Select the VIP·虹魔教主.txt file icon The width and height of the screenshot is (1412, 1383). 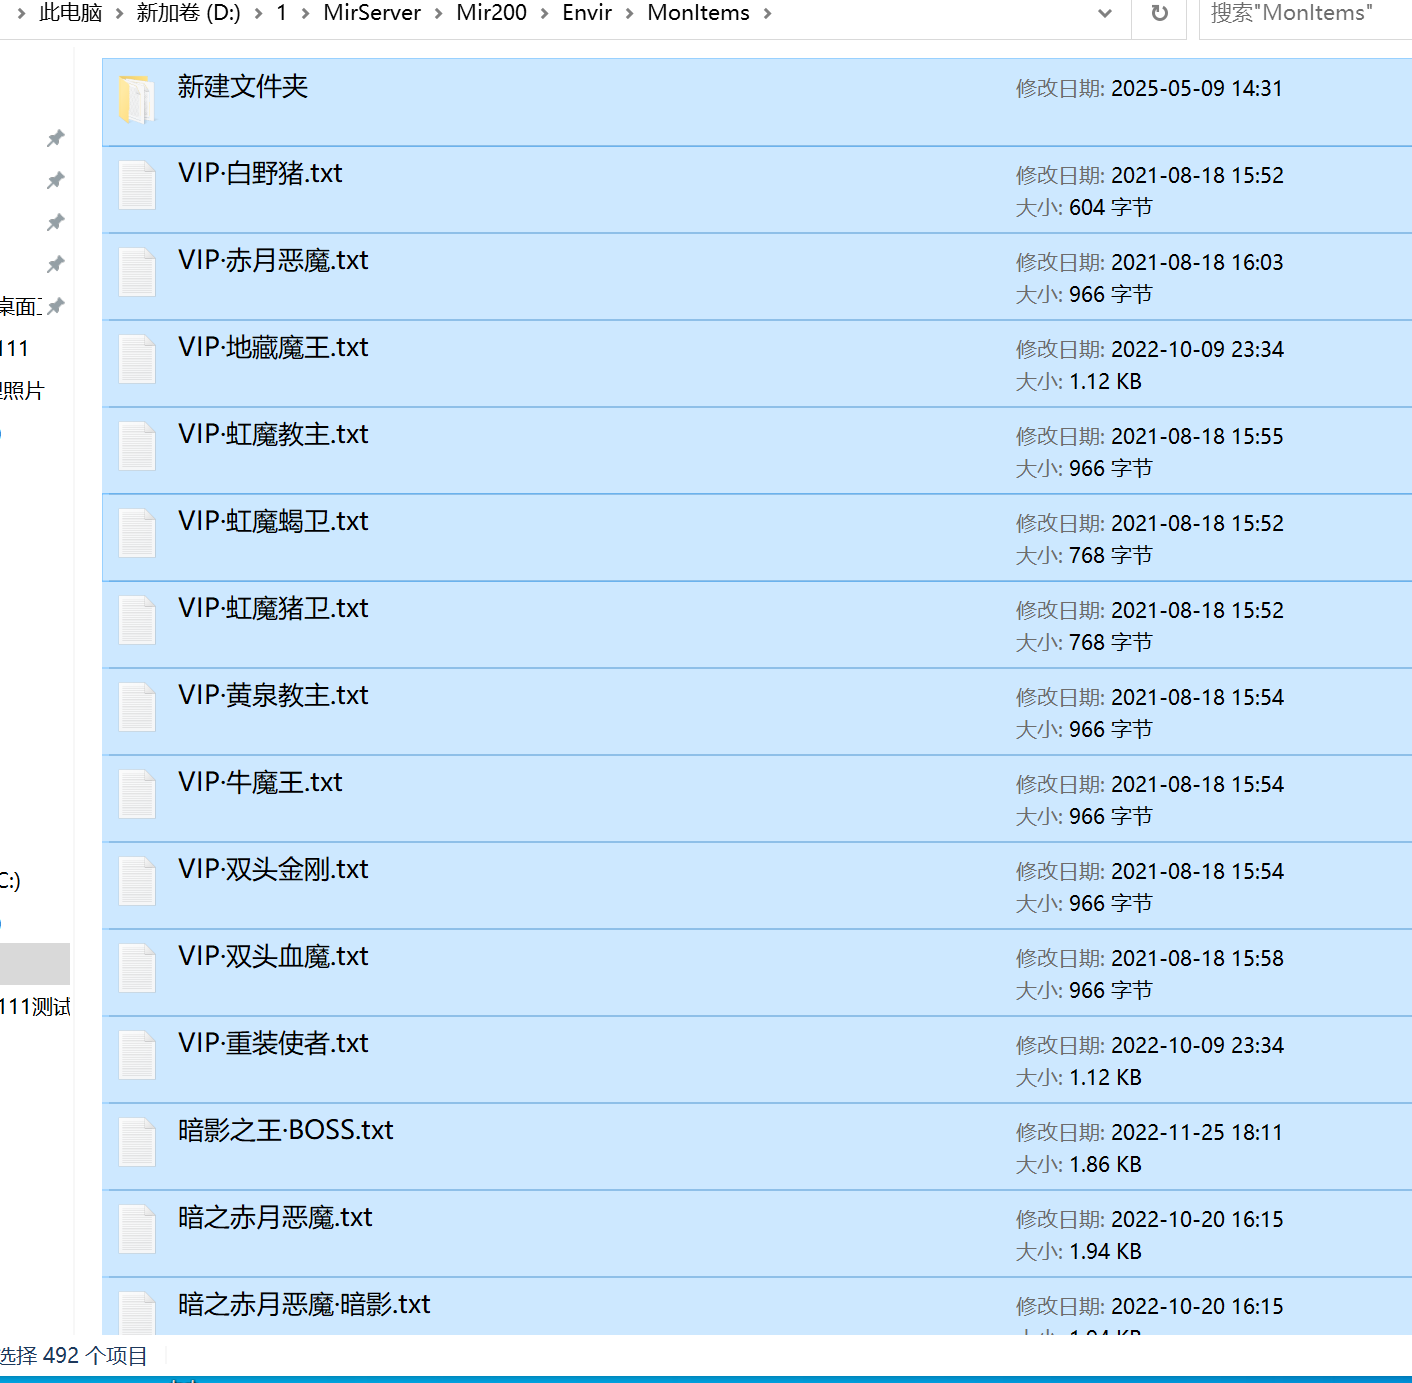(137, 446)
